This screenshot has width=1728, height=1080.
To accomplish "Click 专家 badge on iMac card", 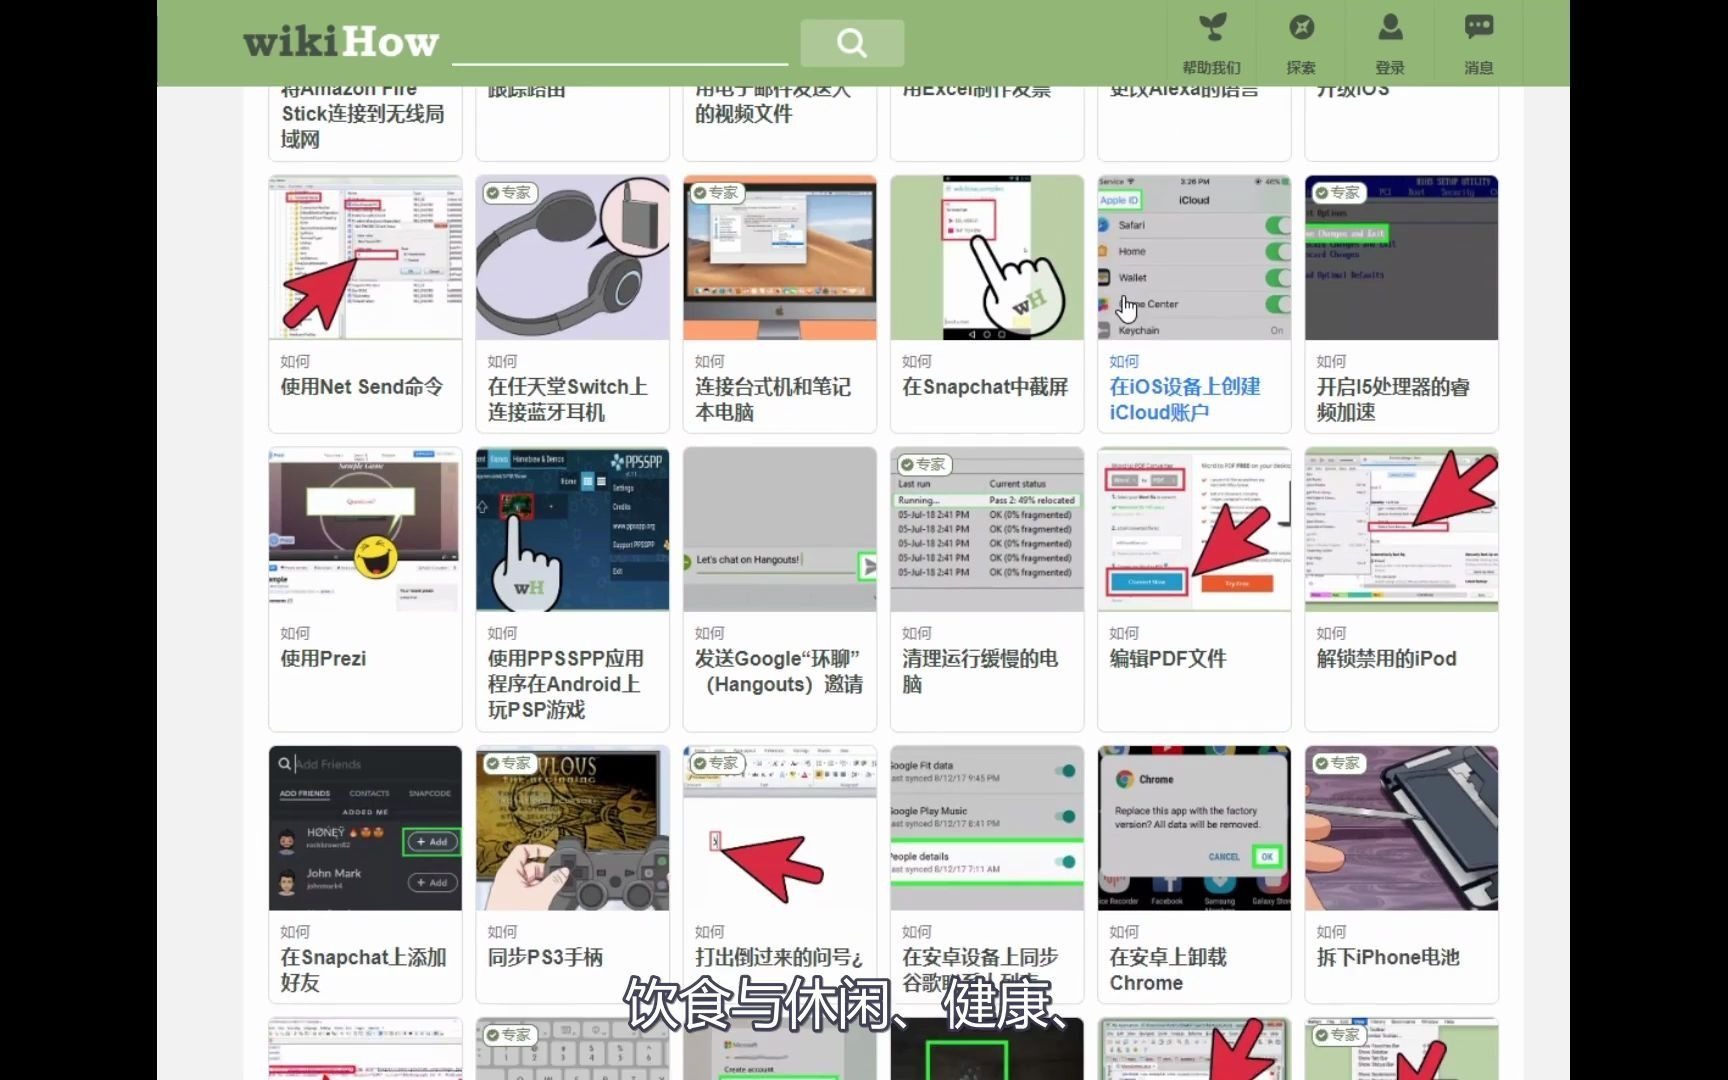I will [716, 192].
